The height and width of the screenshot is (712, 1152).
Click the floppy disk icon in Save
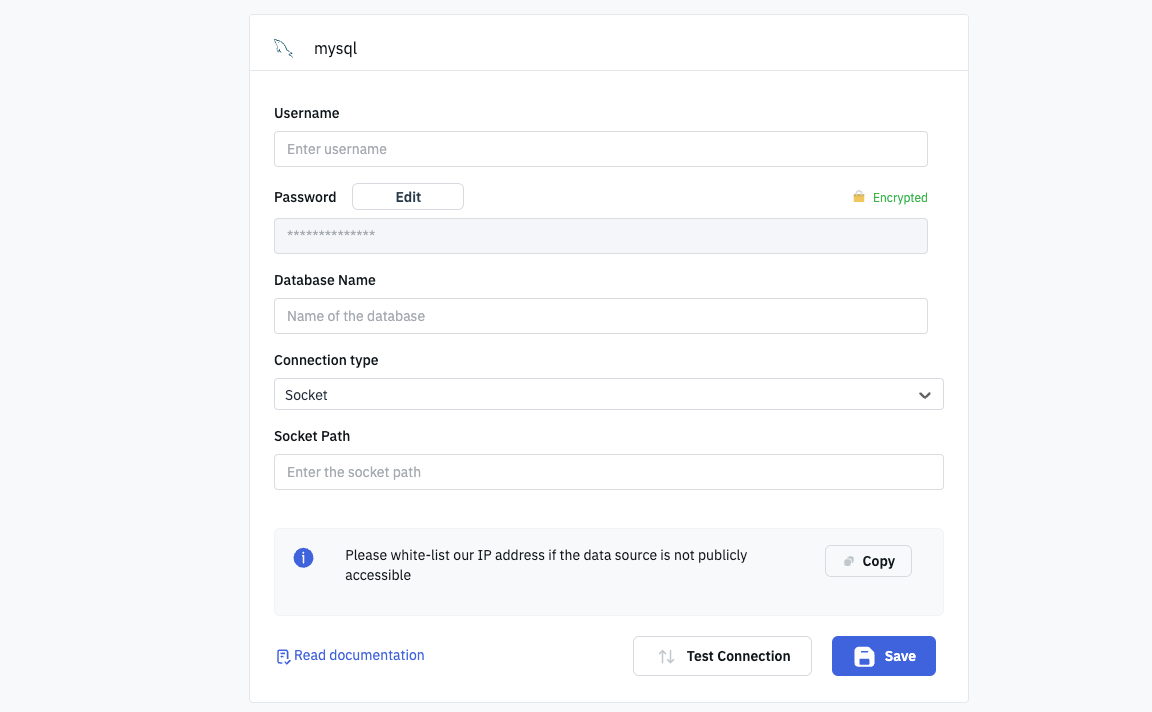pos(864,657)
